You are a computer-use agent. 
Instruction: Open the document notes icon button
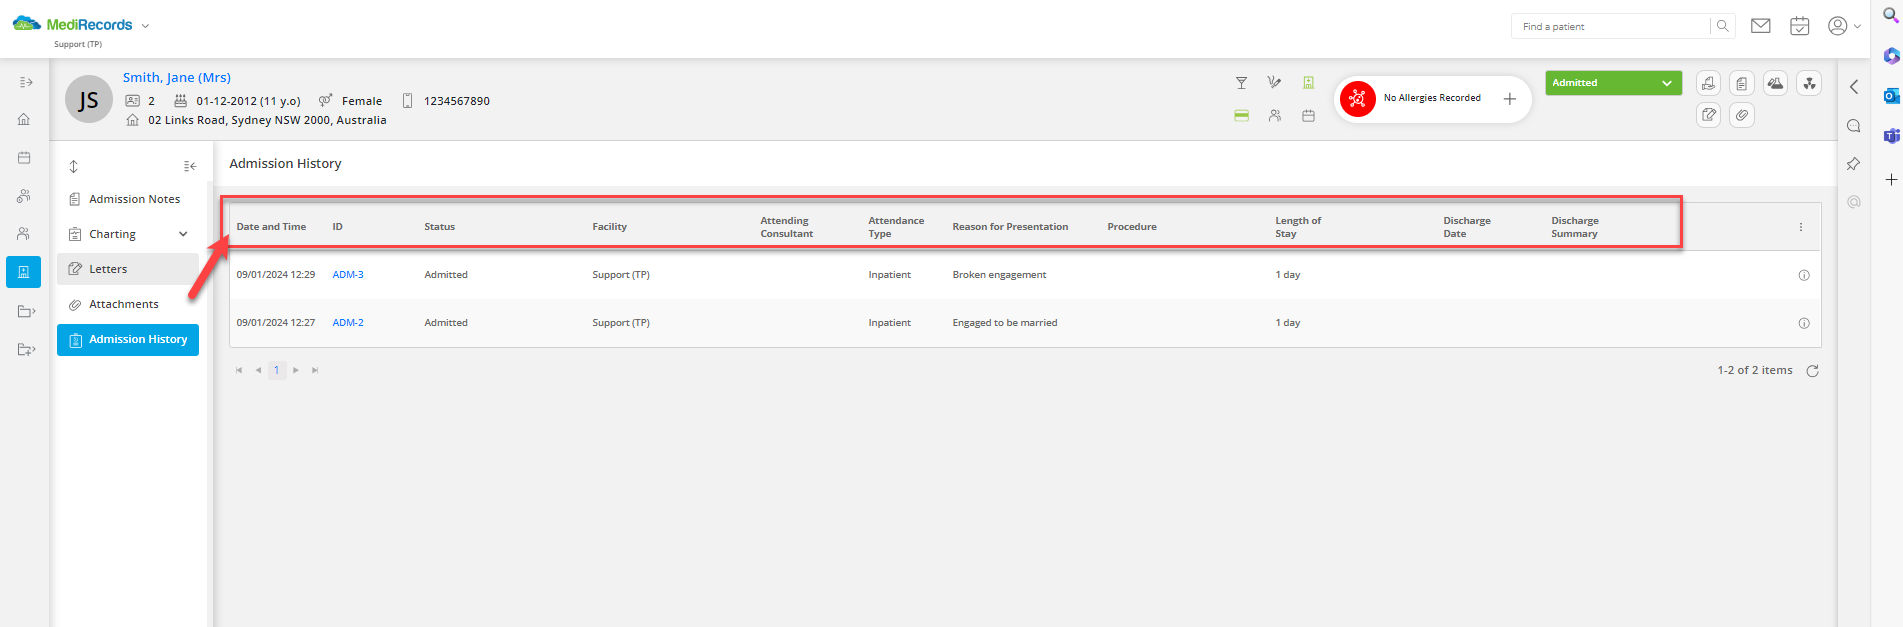(x=1742, y=84)
